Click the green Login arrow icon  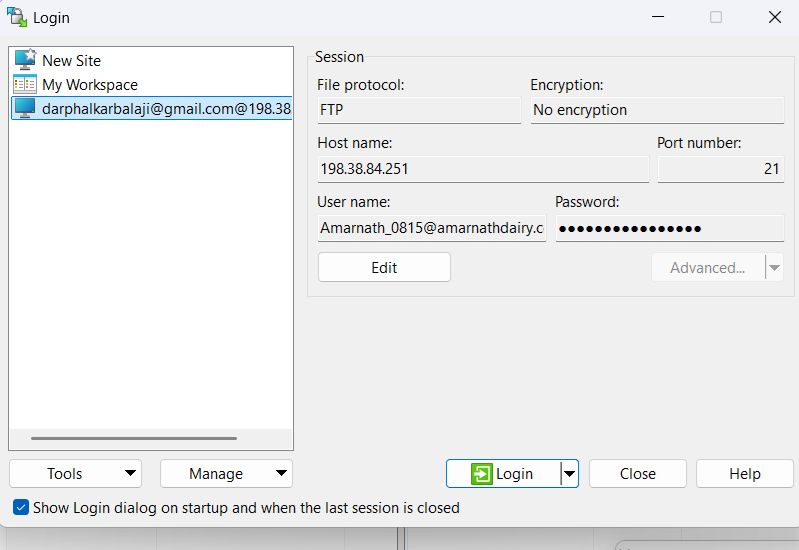point(482,474)
